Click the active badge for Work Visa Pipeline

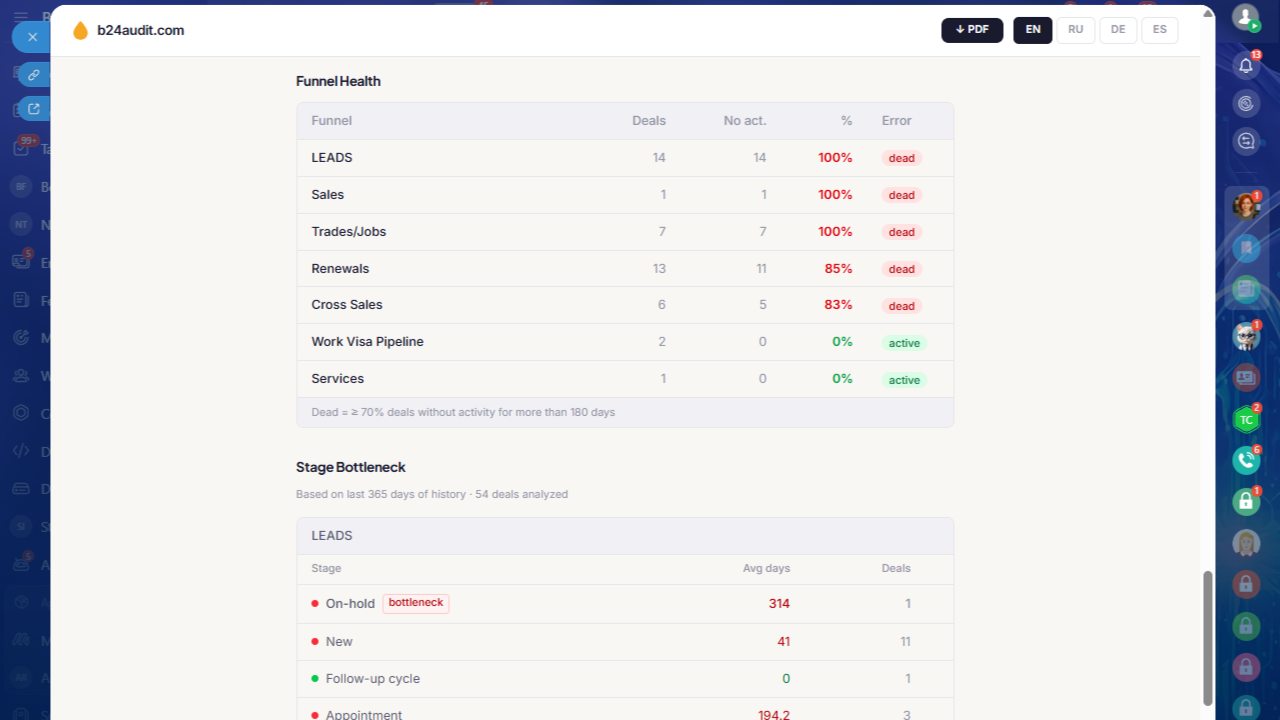point(904,343)
